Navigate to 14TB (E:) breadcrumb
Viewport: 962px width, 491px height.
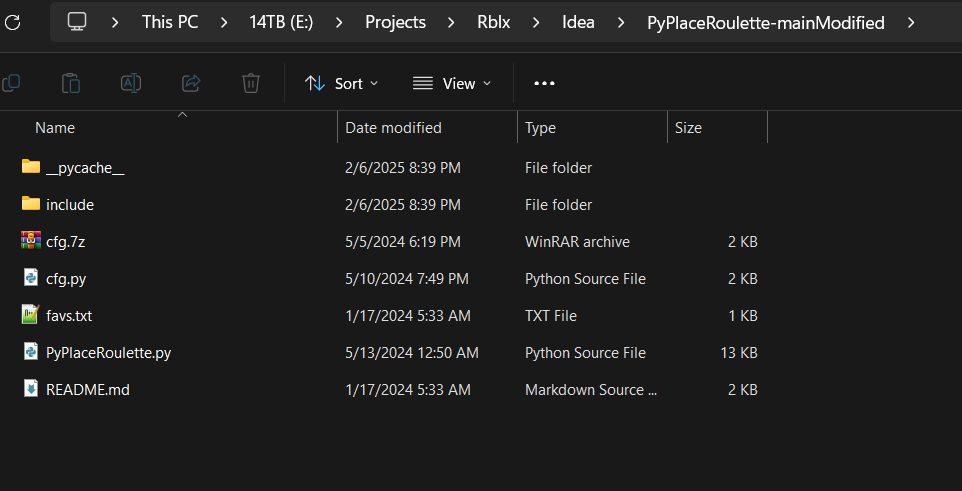(281, 23)
